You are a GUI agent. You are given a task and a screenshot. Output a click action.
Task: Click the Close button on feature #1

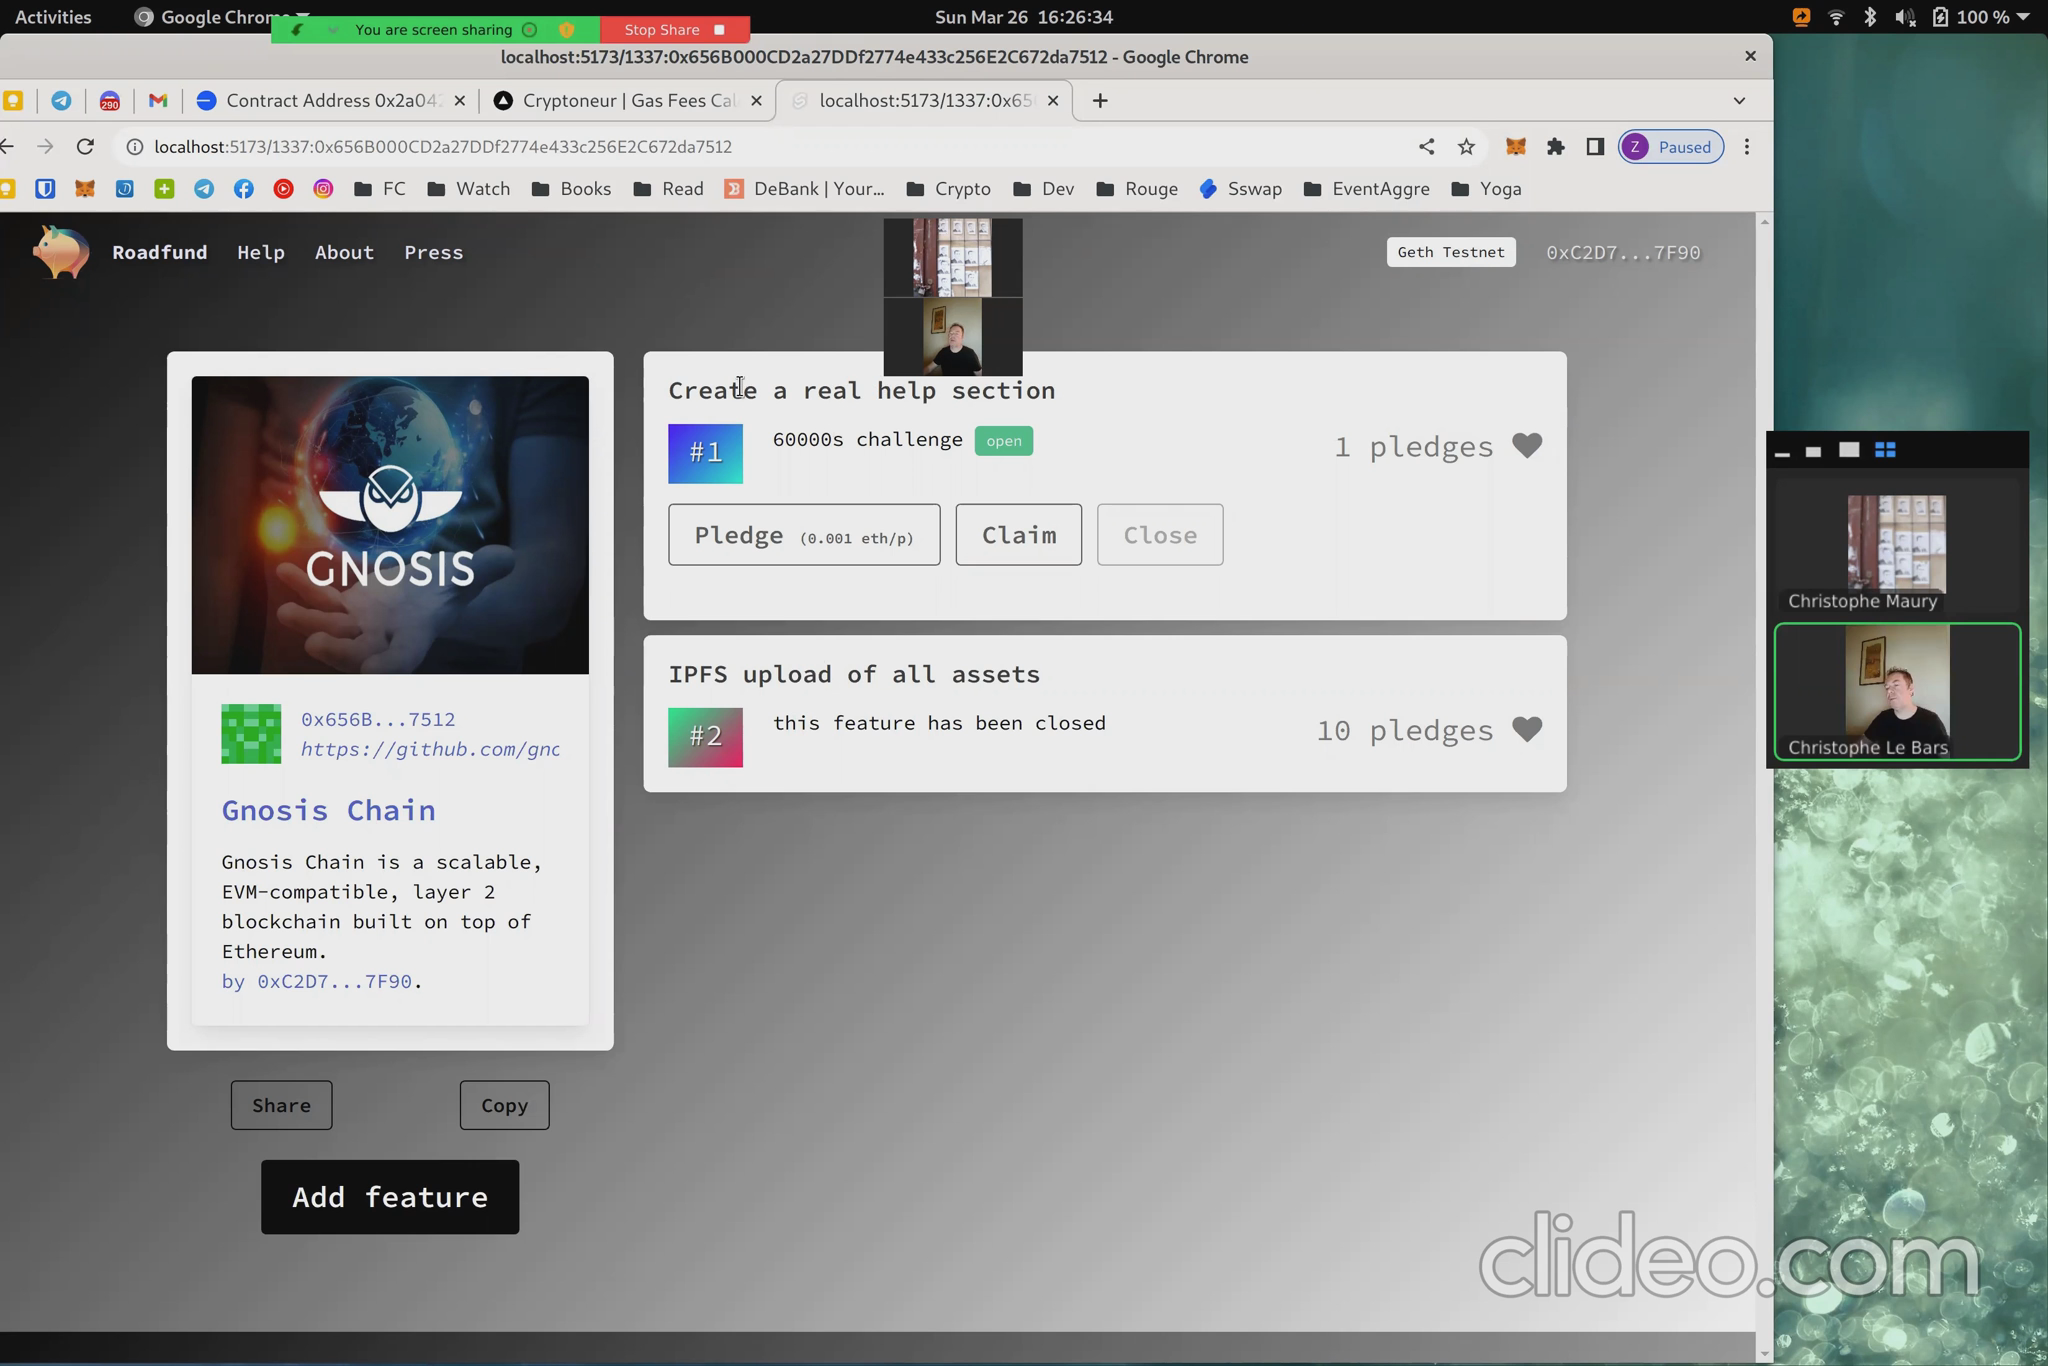pyautogui.click(x=1160, y=535)
